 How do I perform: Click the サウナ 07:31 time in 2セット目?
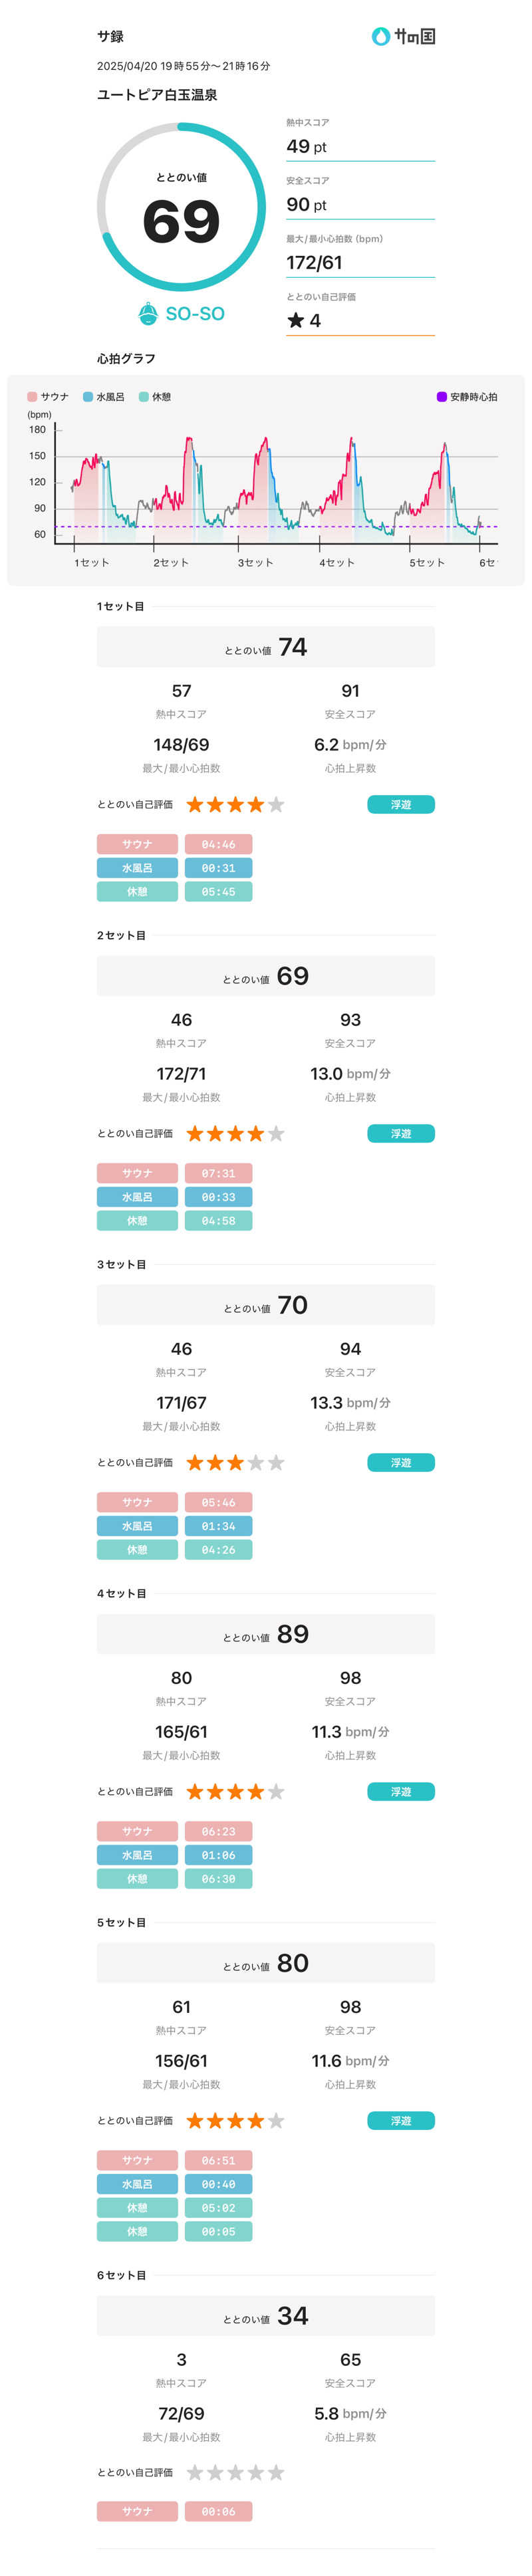218,1173
